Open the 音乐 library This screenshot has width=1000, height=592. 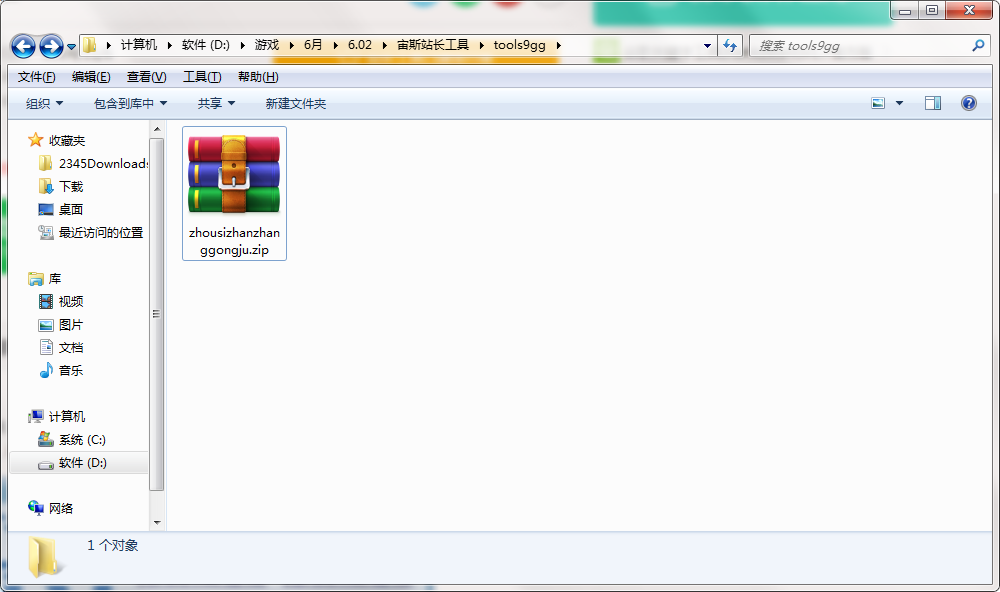coord(71,371)
